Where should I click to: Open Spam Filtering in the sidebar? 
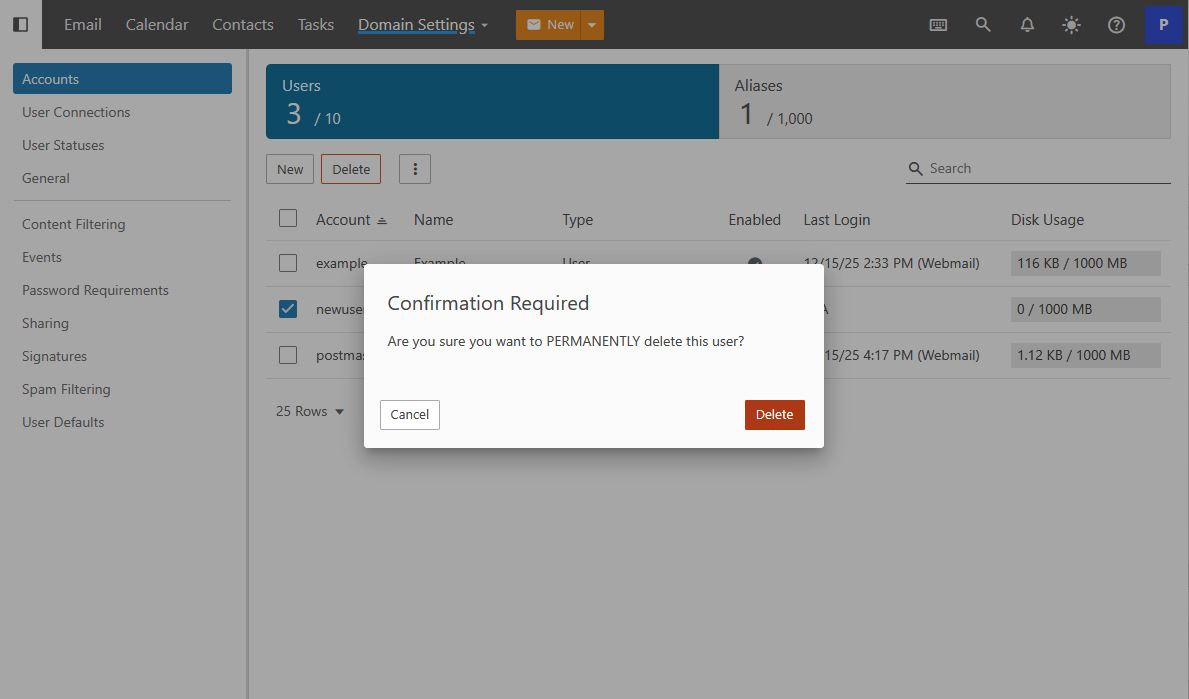66,389
